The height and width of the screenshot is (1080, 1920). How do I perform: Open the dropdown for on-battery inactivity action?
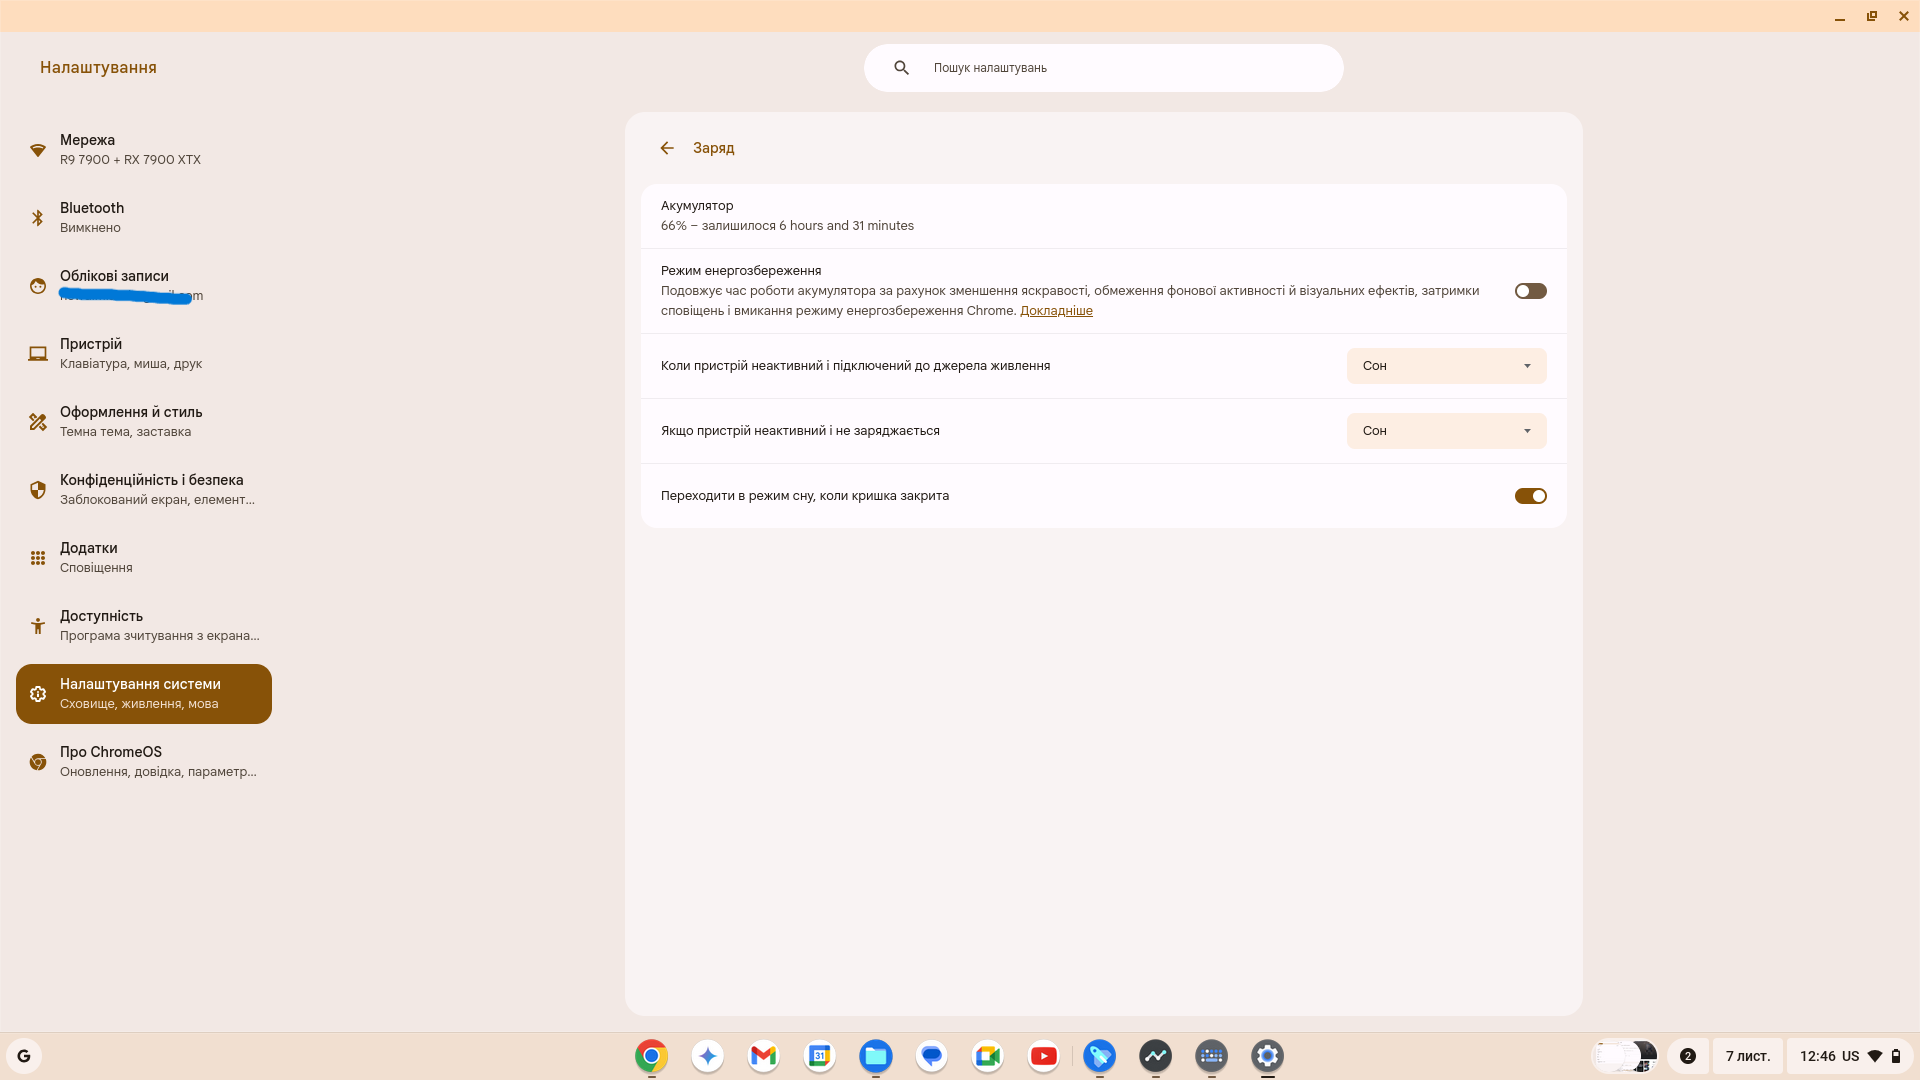[1446, 431]
